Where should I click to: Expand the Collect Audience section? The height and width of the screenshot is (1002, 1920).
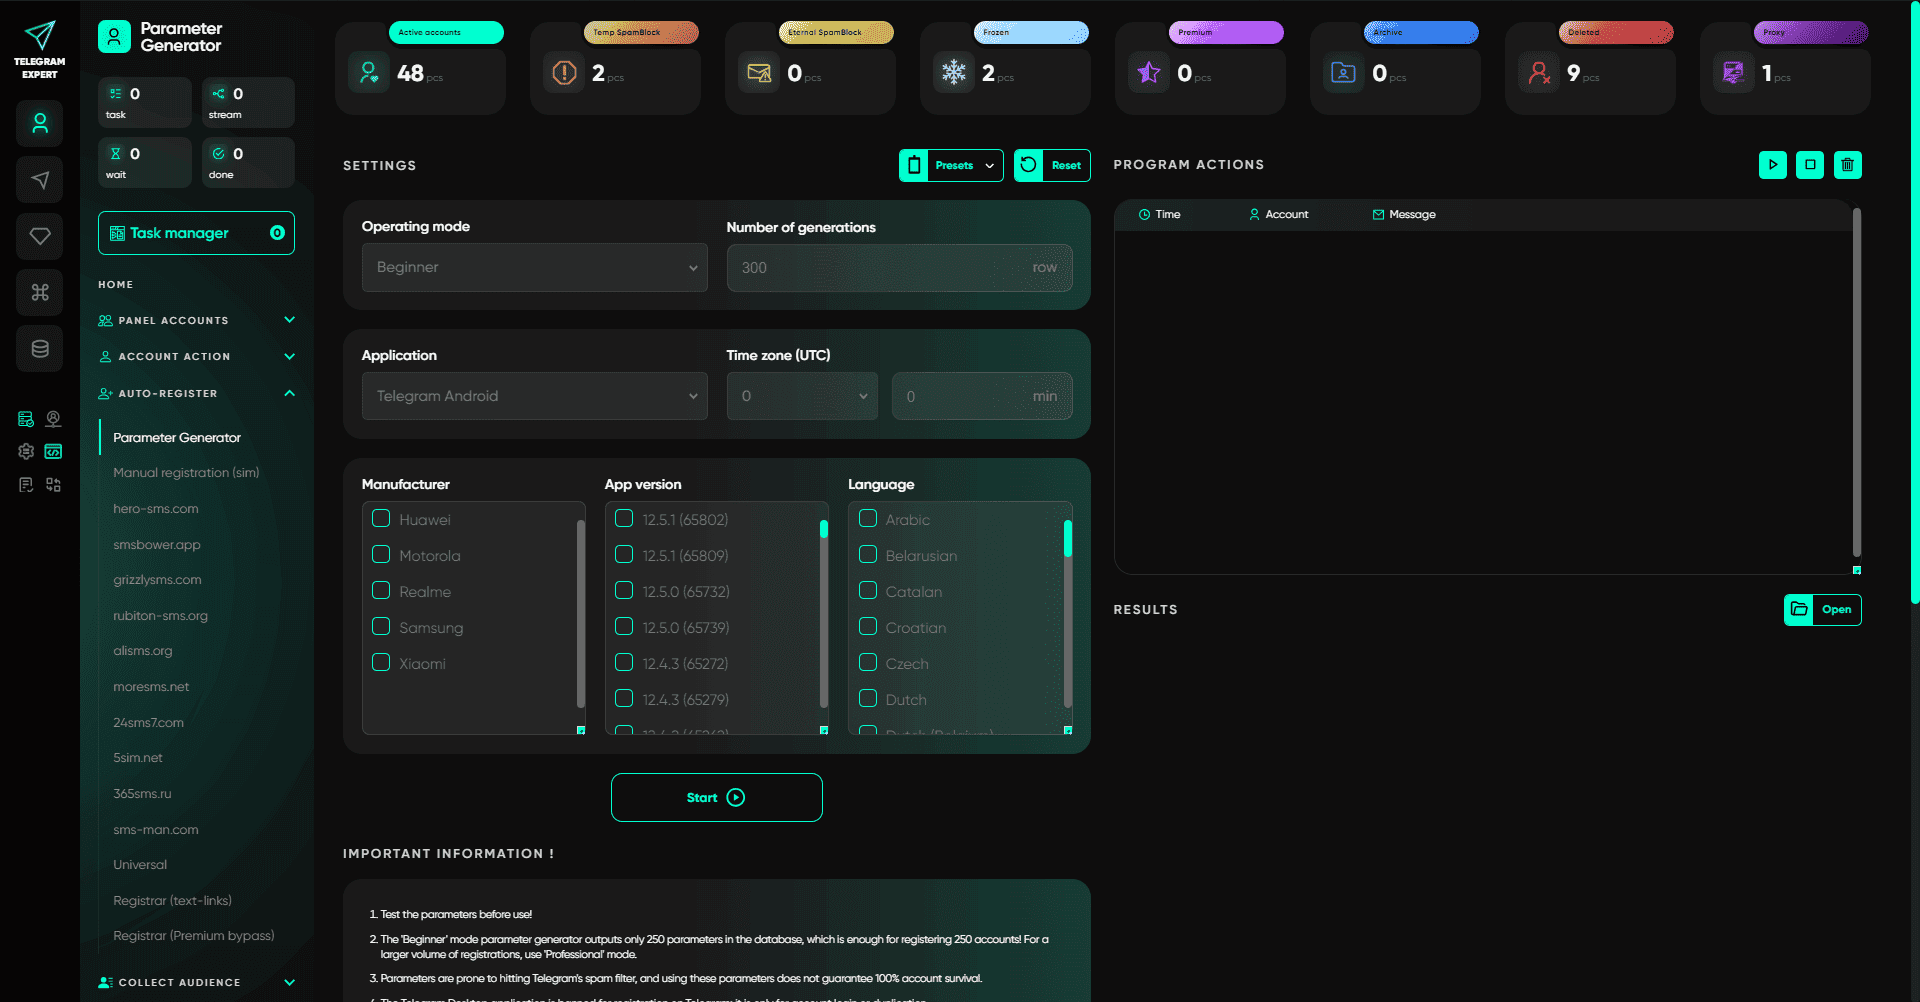pyautogui.click(x=196, y=983)
